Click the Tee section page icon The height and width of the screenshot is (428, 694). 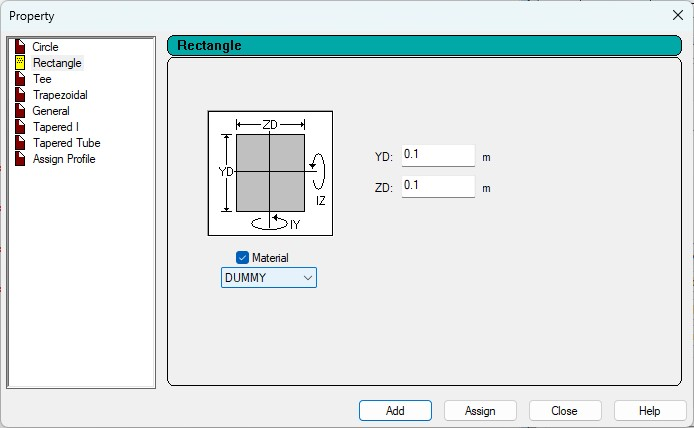click(x=20, y=79)
